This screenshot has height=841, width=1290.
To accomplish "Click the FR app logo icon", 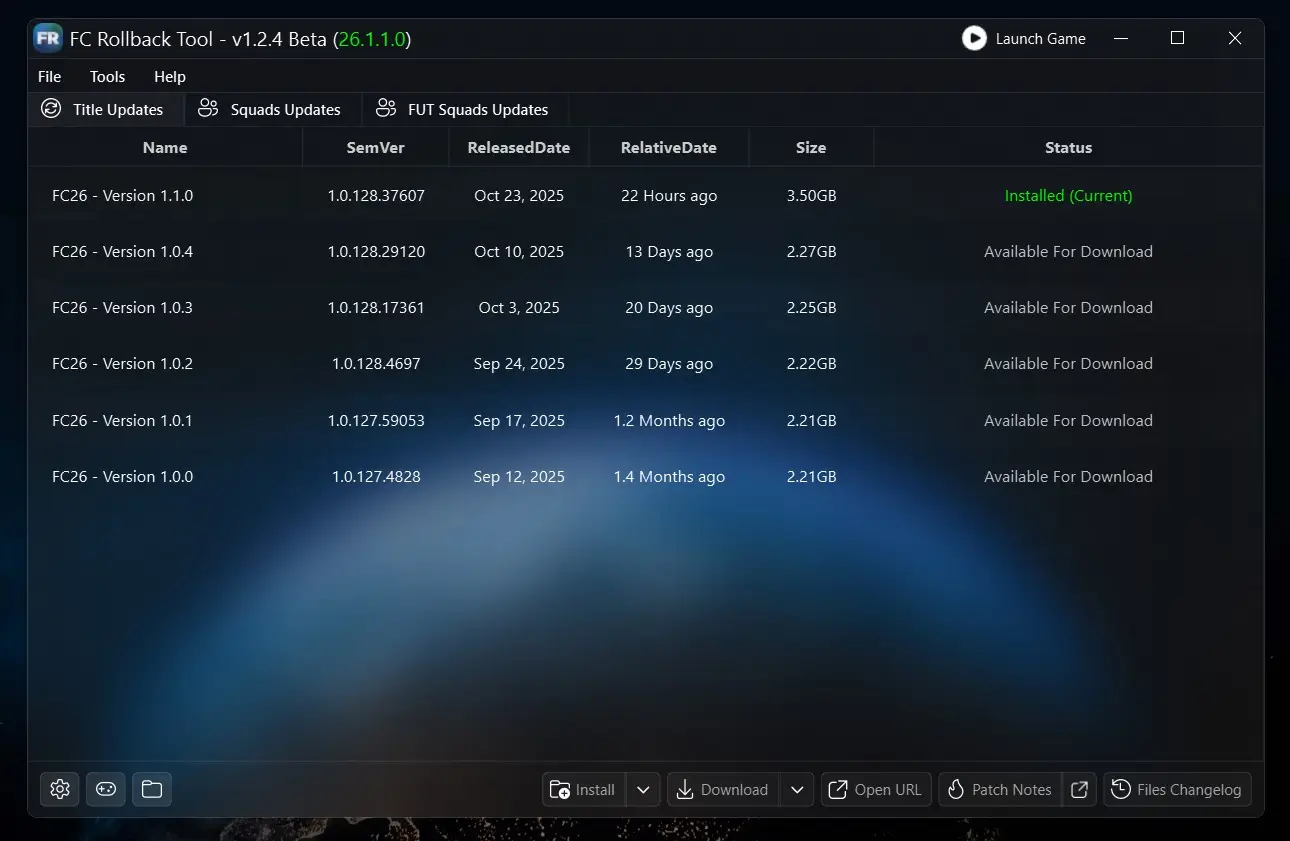I will (48, 39).
